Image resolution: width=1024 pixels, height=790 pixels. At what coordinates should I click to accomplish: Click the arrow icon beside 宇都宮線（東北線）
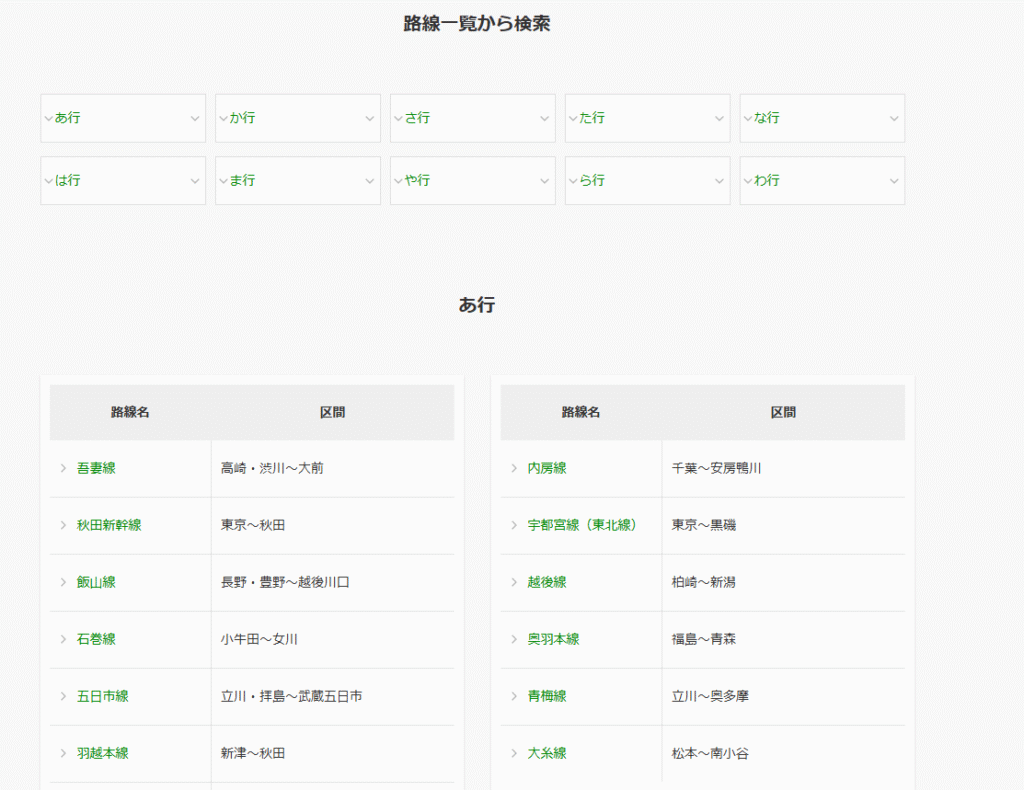[514, 525]
